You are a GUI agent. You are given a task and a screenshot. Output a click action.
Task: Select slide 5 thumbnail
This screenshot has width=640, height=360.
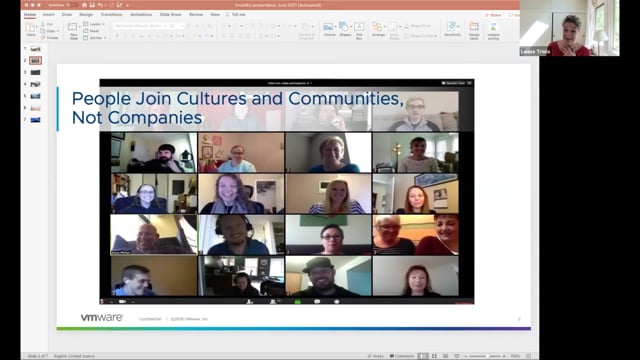click(36, 96)
